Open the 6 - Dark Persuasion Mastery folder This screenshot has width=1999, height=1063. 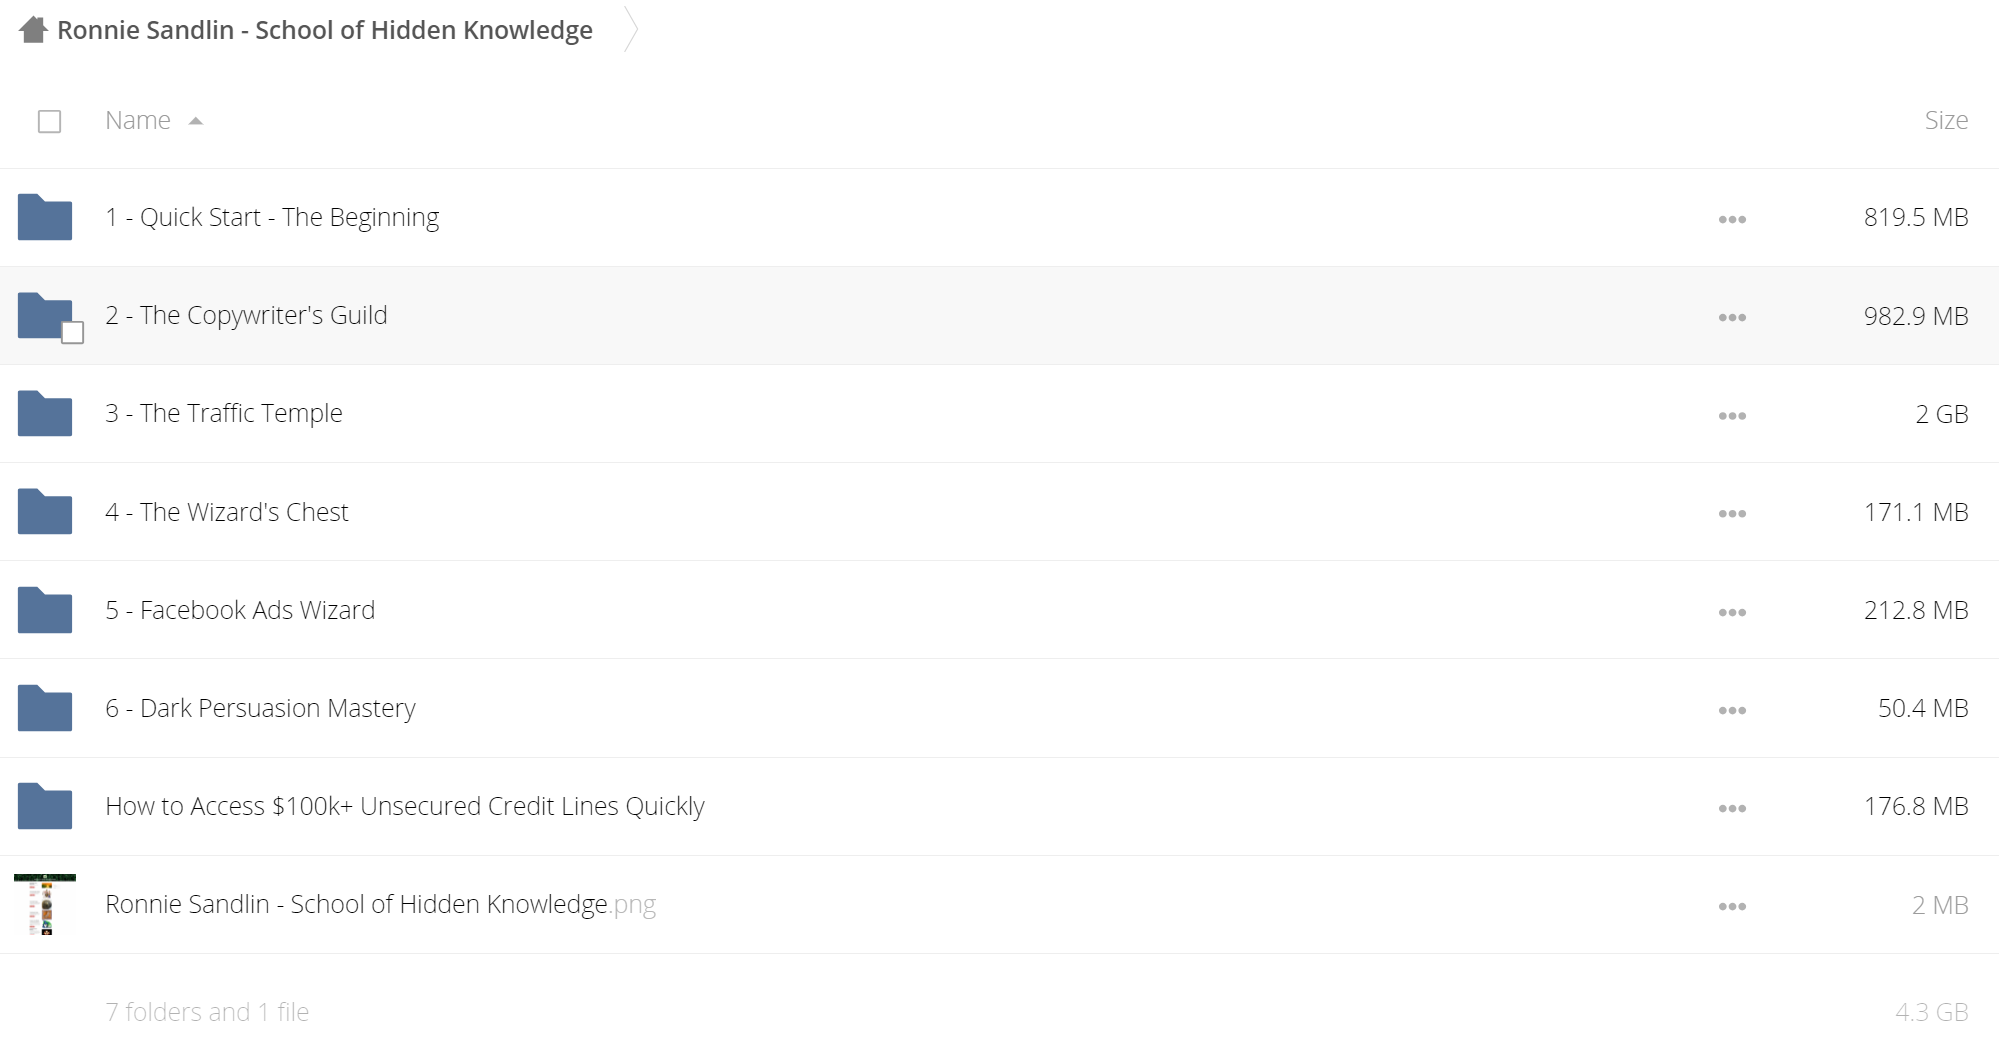[x=260, y=708]
